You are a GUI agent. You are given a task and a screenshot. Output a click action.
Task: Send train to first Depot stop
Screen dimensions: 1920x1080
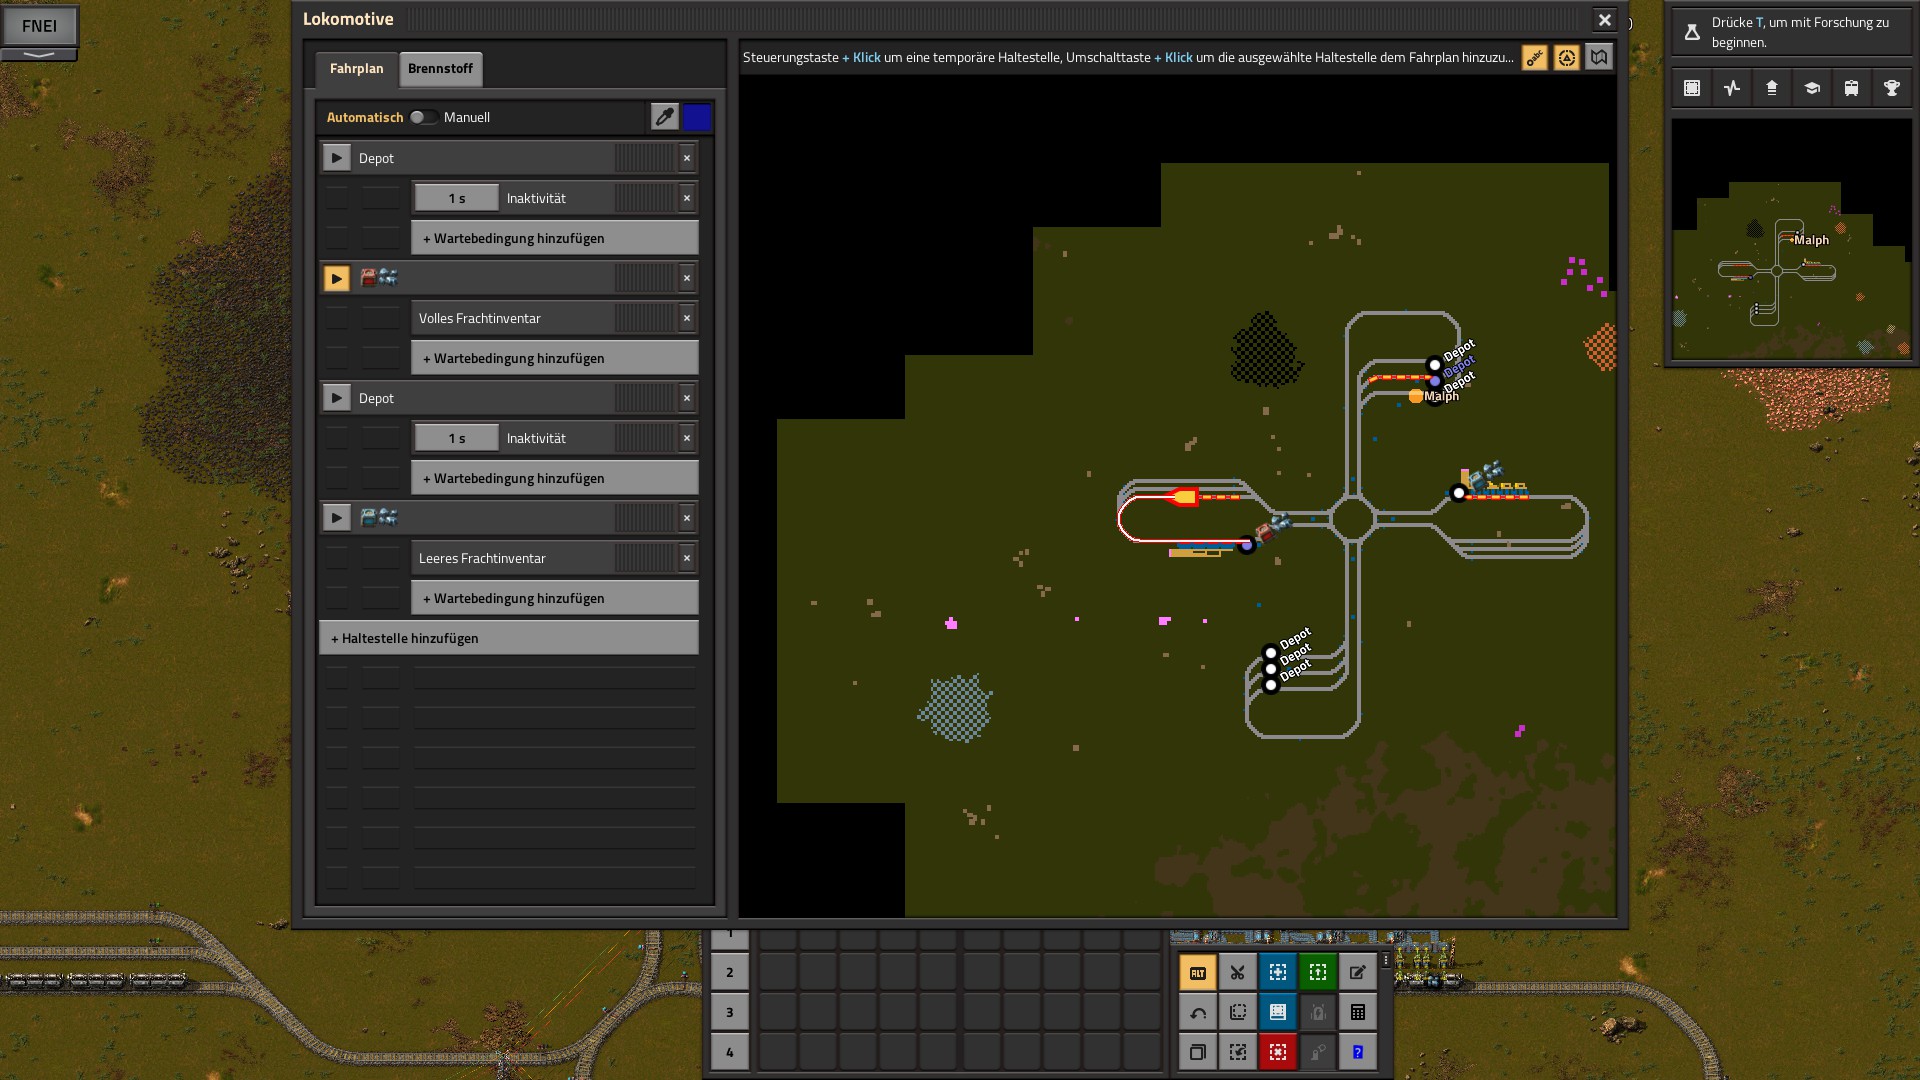[336, 158]
